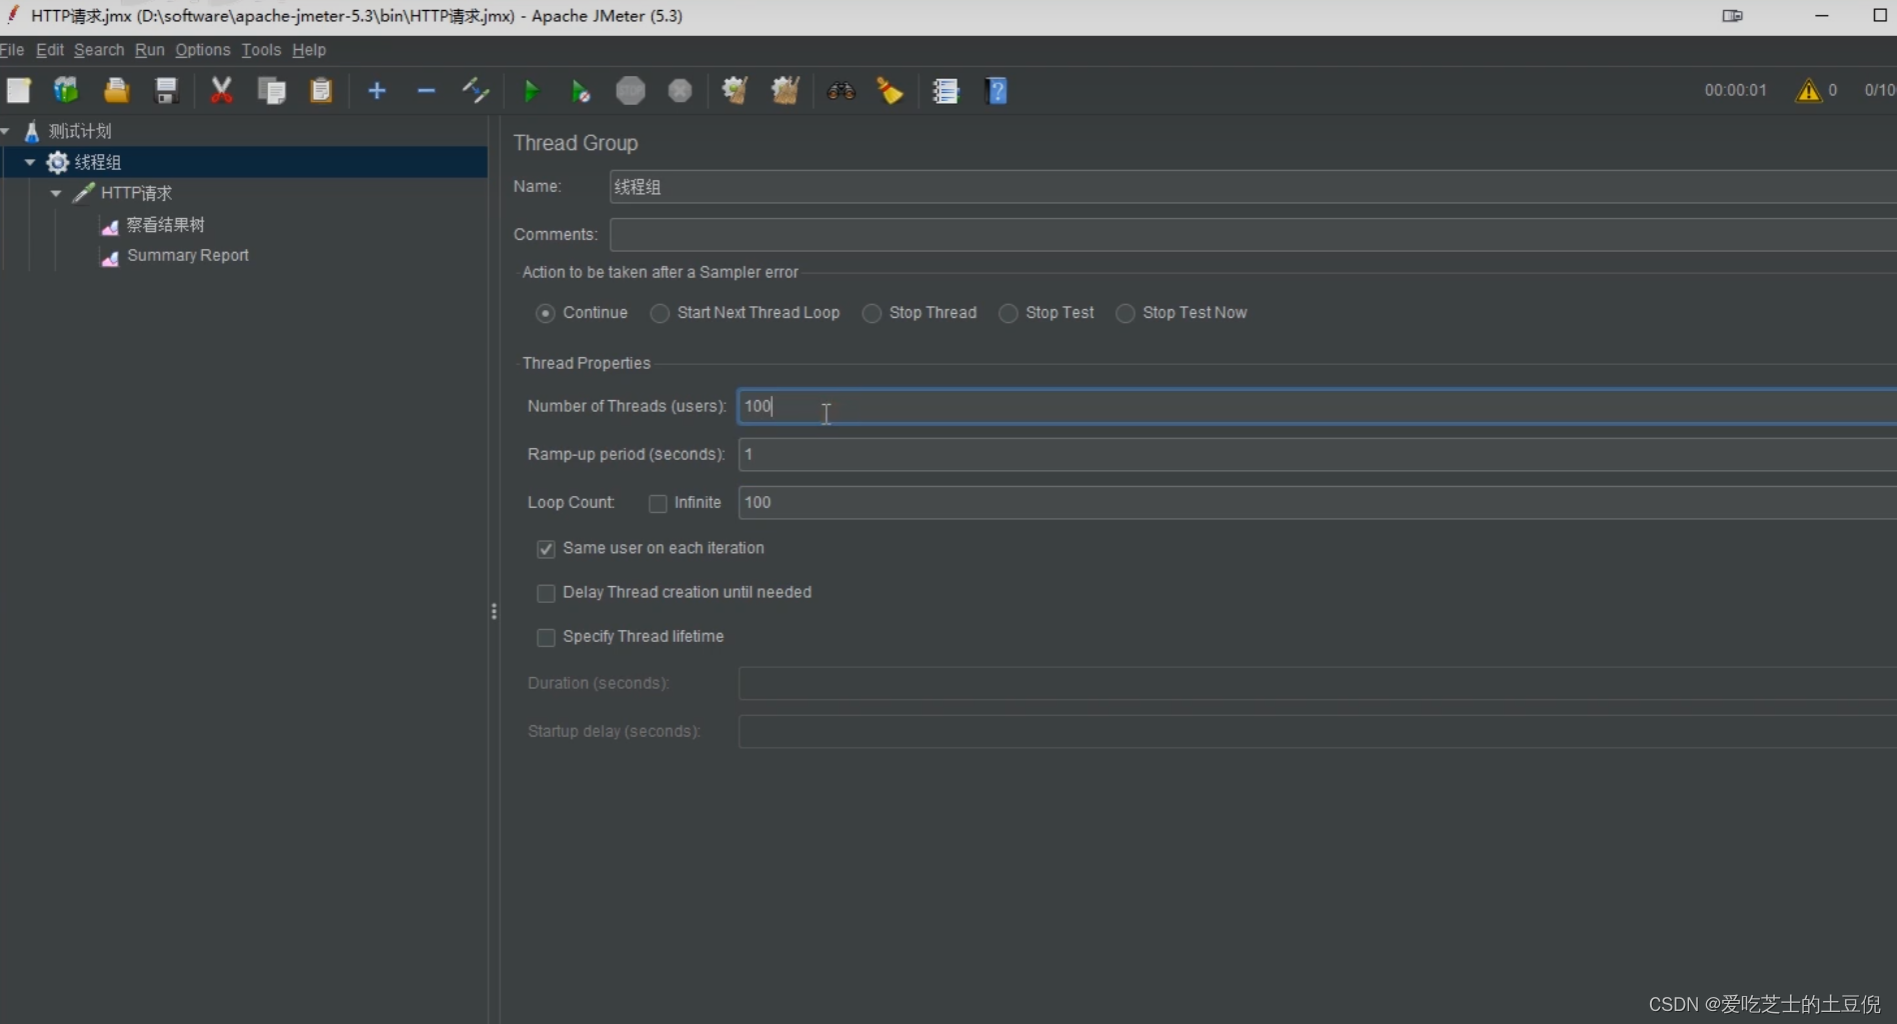Select the 线程组 thread group node

point(97,162)
